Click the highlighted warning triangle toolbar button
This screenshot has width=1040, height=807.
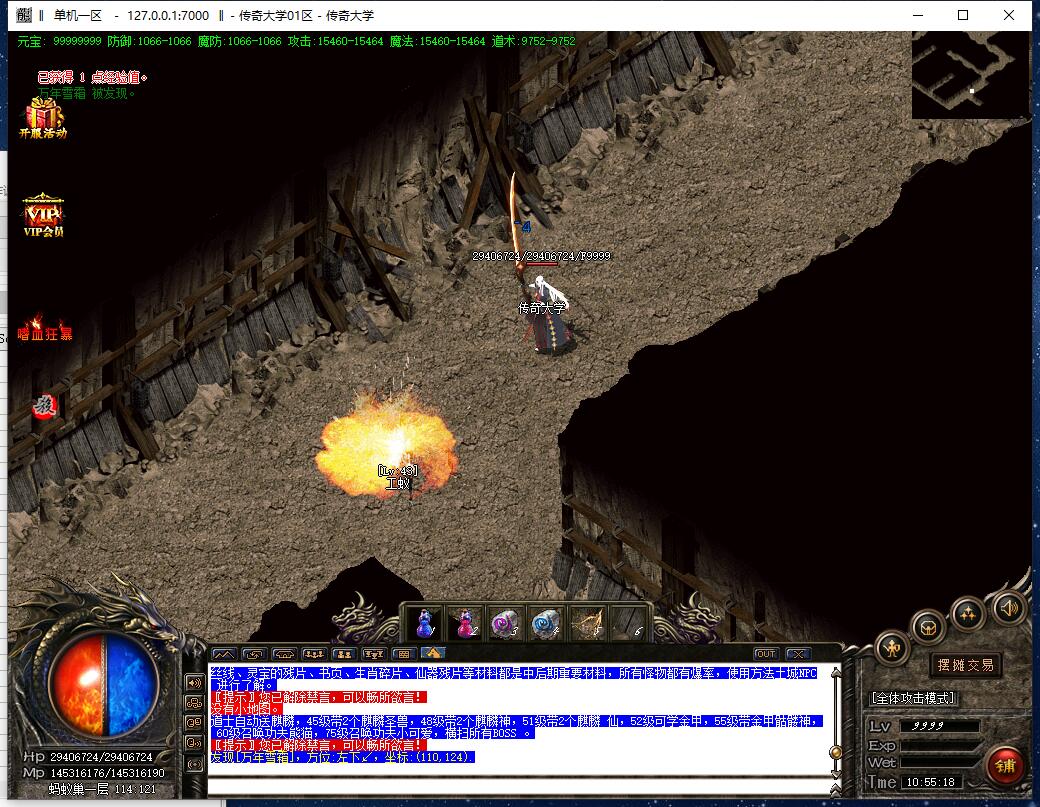tap(432, 653)
